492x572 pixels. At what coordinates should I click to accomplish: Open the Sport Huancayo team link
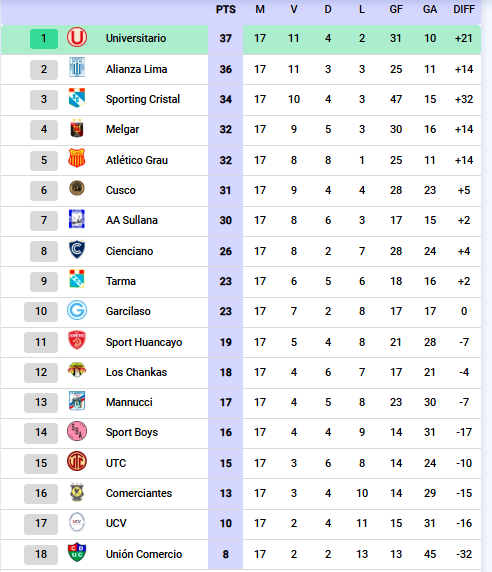[x=144, y=342]
